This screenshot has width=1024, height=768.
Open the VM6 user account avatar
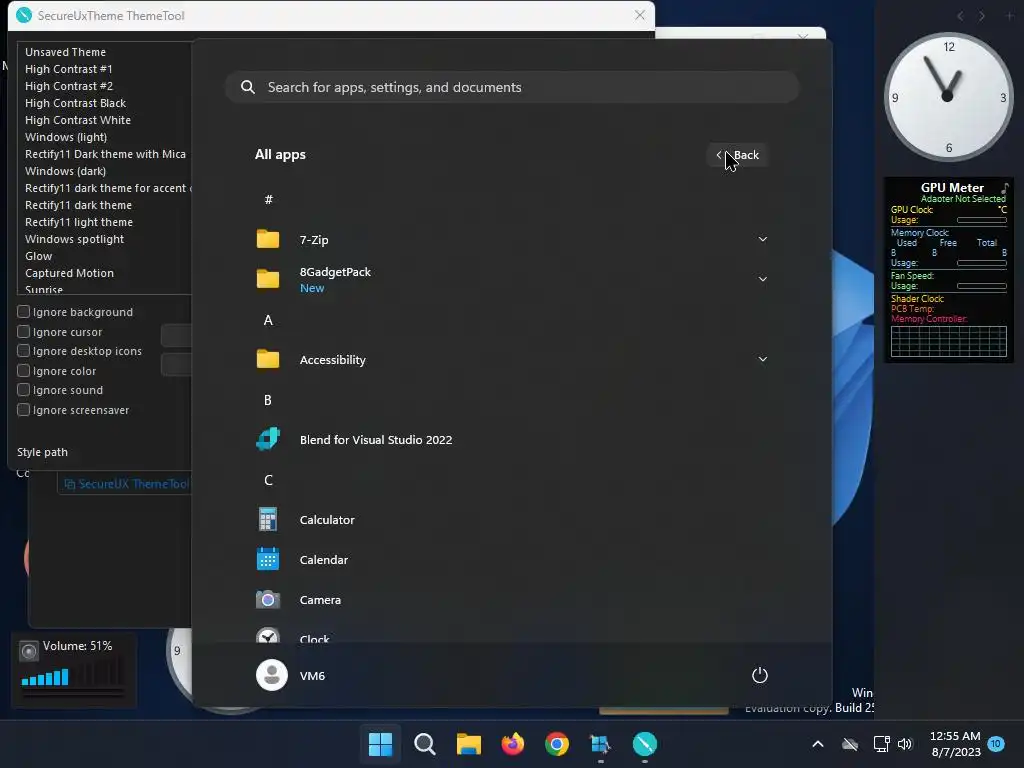272,675
